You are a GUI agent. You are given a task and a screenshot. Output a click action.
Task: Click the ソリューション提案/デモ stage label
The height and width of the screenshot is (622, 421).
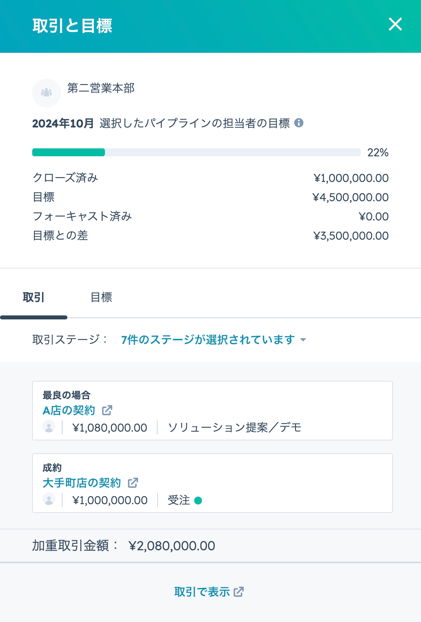click(235, 427)
